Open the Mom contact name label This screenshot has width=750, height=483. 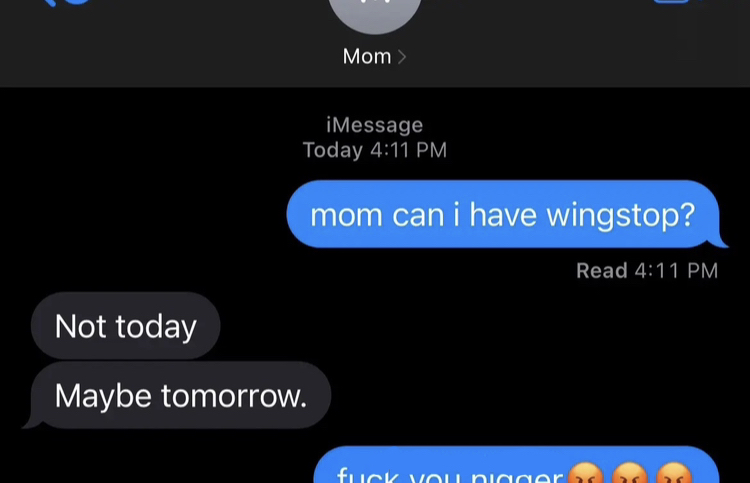pyautogui.click(x=367, y=56)
